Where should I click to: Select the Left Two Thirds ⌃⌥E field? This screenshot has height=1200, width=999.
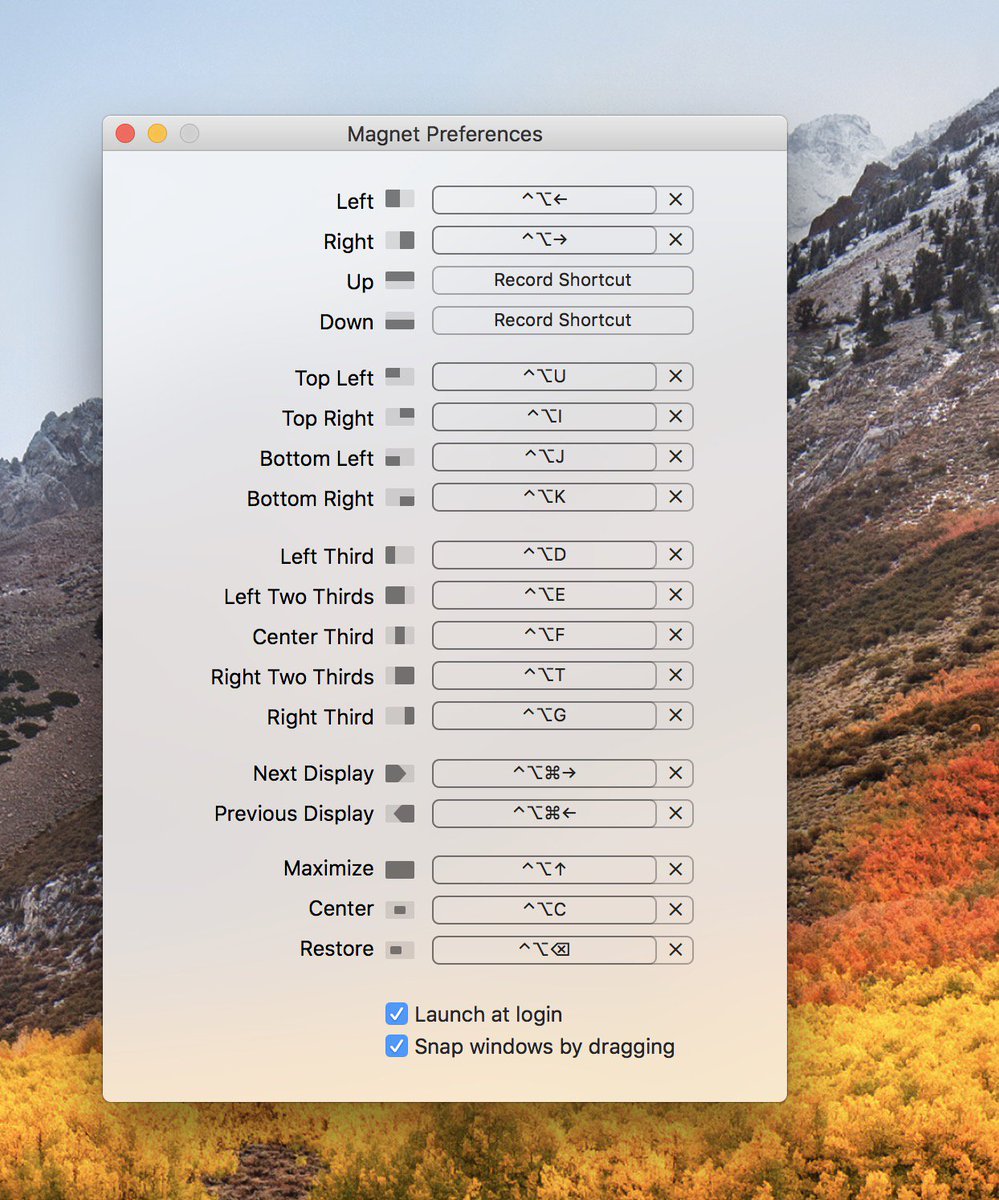545,594
